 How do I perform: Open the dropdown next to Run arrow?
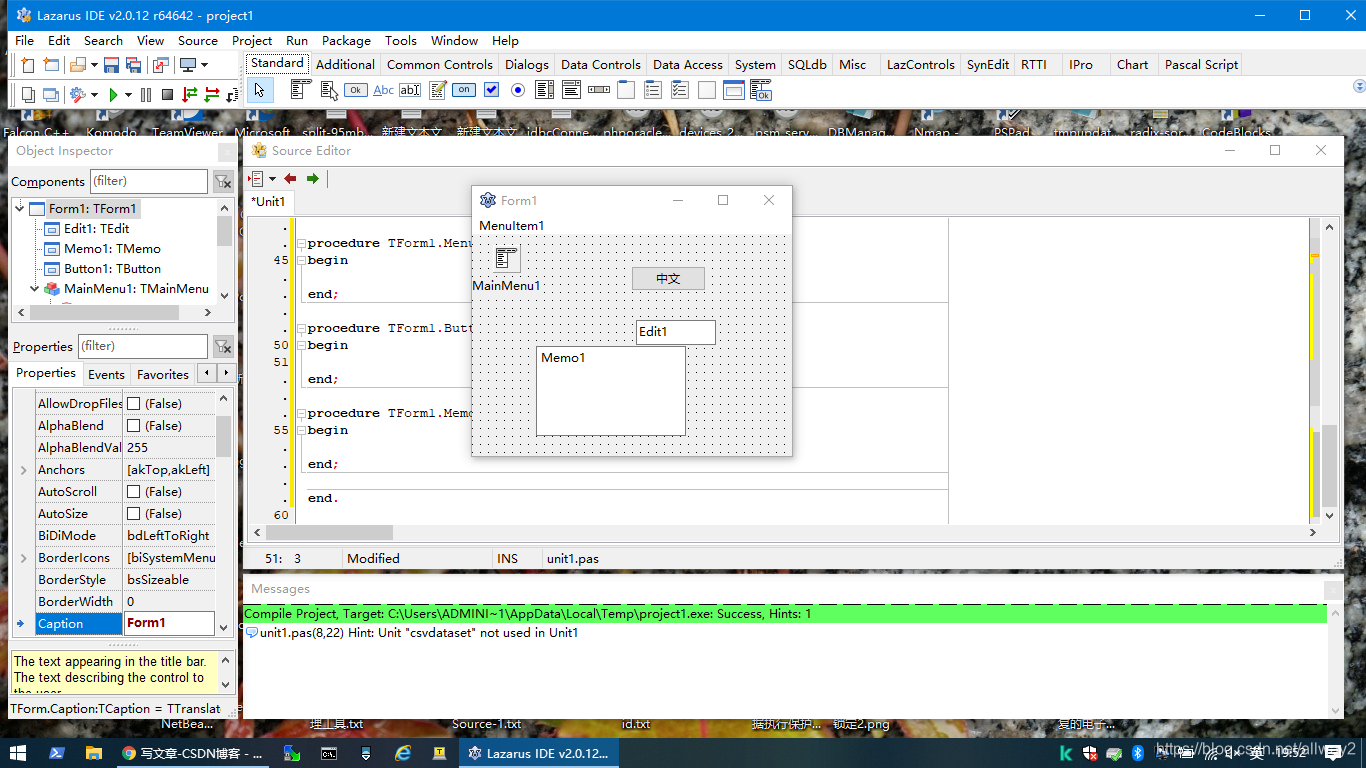point(127,95)
